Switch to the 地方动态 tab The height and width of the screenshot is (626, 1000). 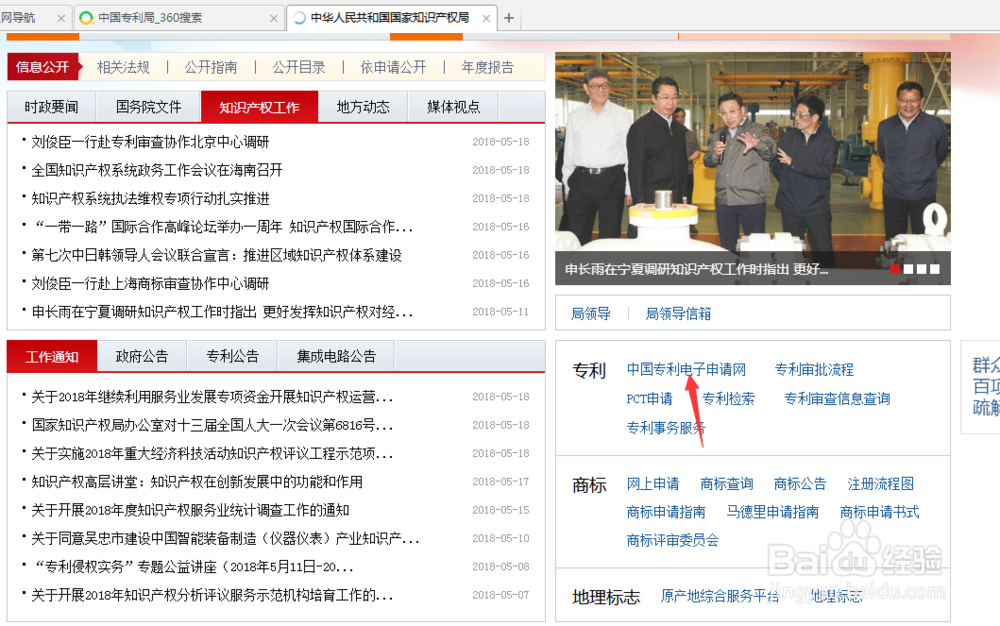(363, 106)
